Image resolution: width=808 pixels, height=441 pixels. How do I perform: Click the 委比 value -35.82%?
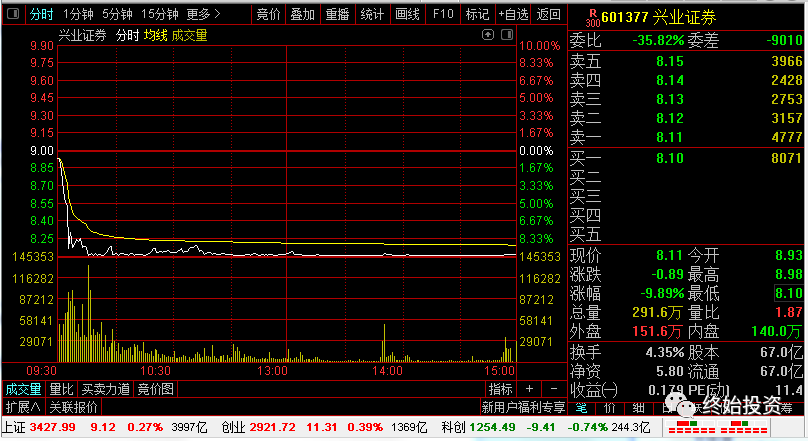coord(658,40)
